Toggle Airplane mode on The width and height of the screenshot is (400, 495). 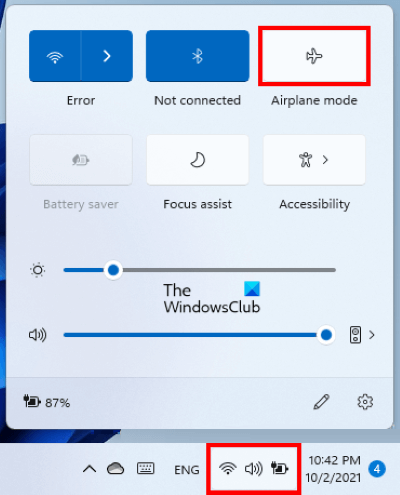[x=314, y=56]
